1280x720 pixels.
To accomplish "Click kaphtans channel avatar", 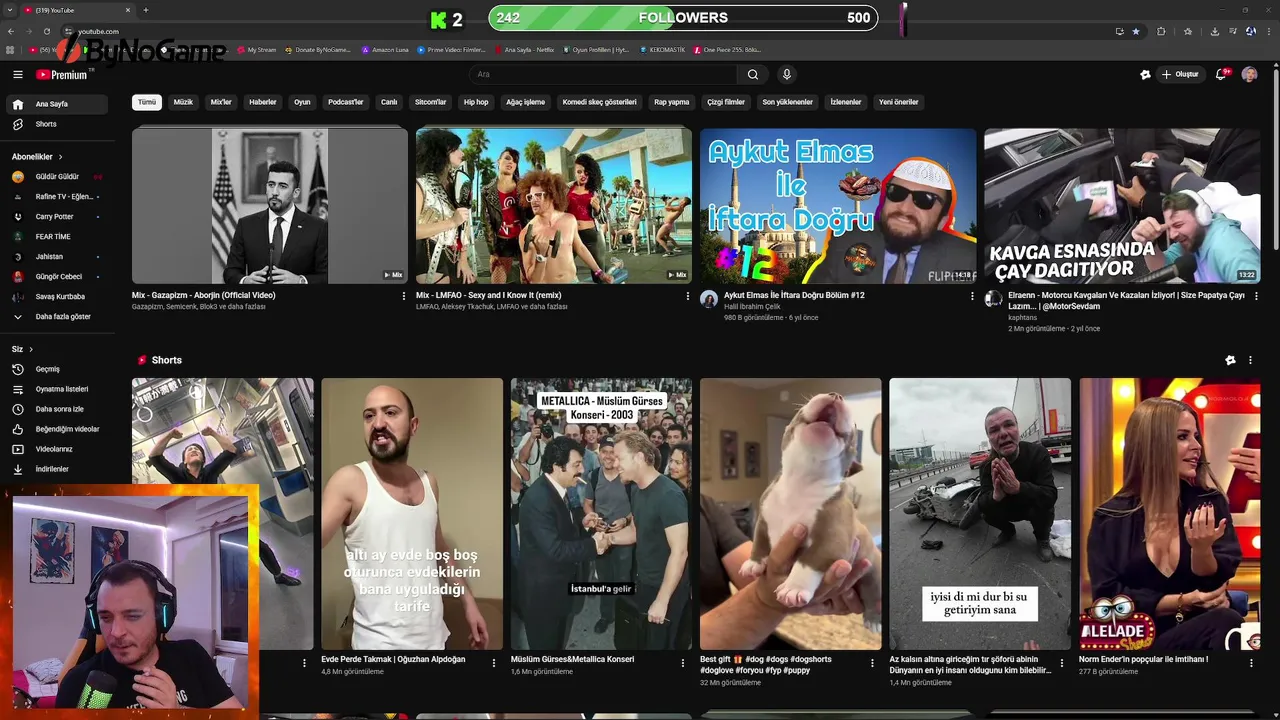I will [993, 299].
